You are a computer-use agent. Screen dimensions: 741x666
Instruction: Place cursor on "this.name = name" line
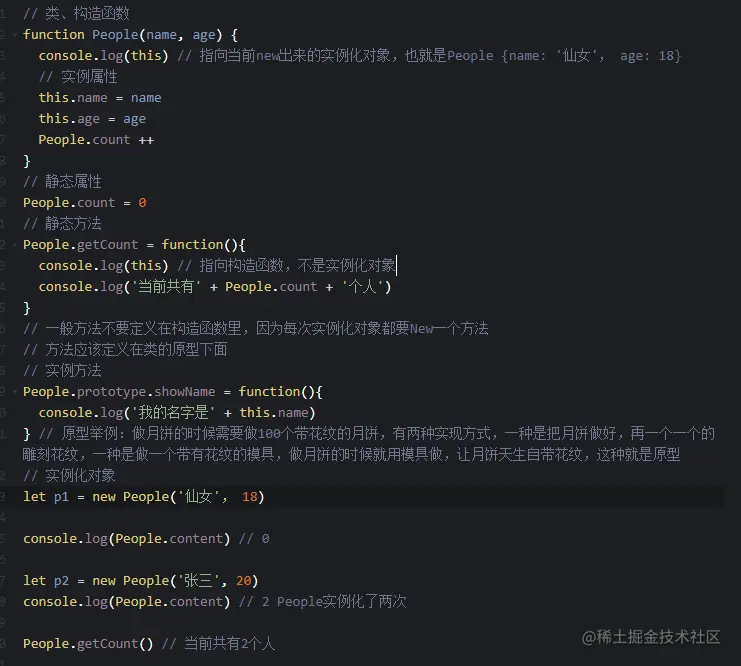[x=99, y=97]
